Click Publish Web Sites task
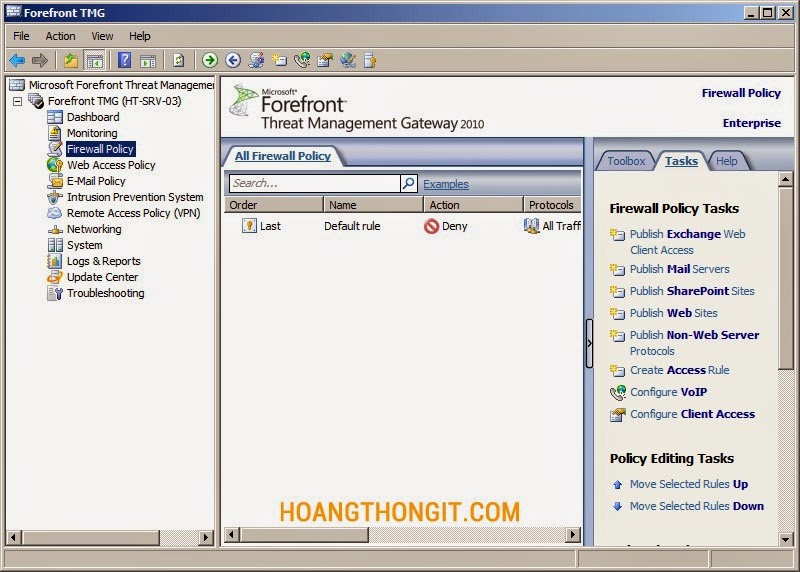 (673, 313)
